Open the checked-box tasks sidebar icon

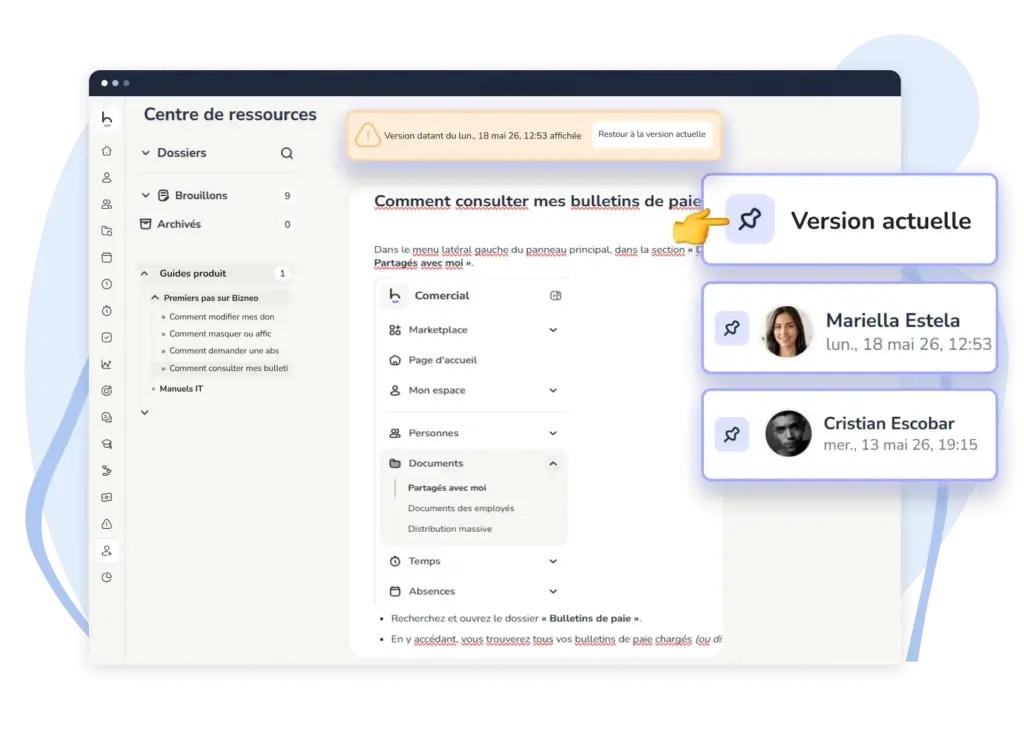[106, 338]
